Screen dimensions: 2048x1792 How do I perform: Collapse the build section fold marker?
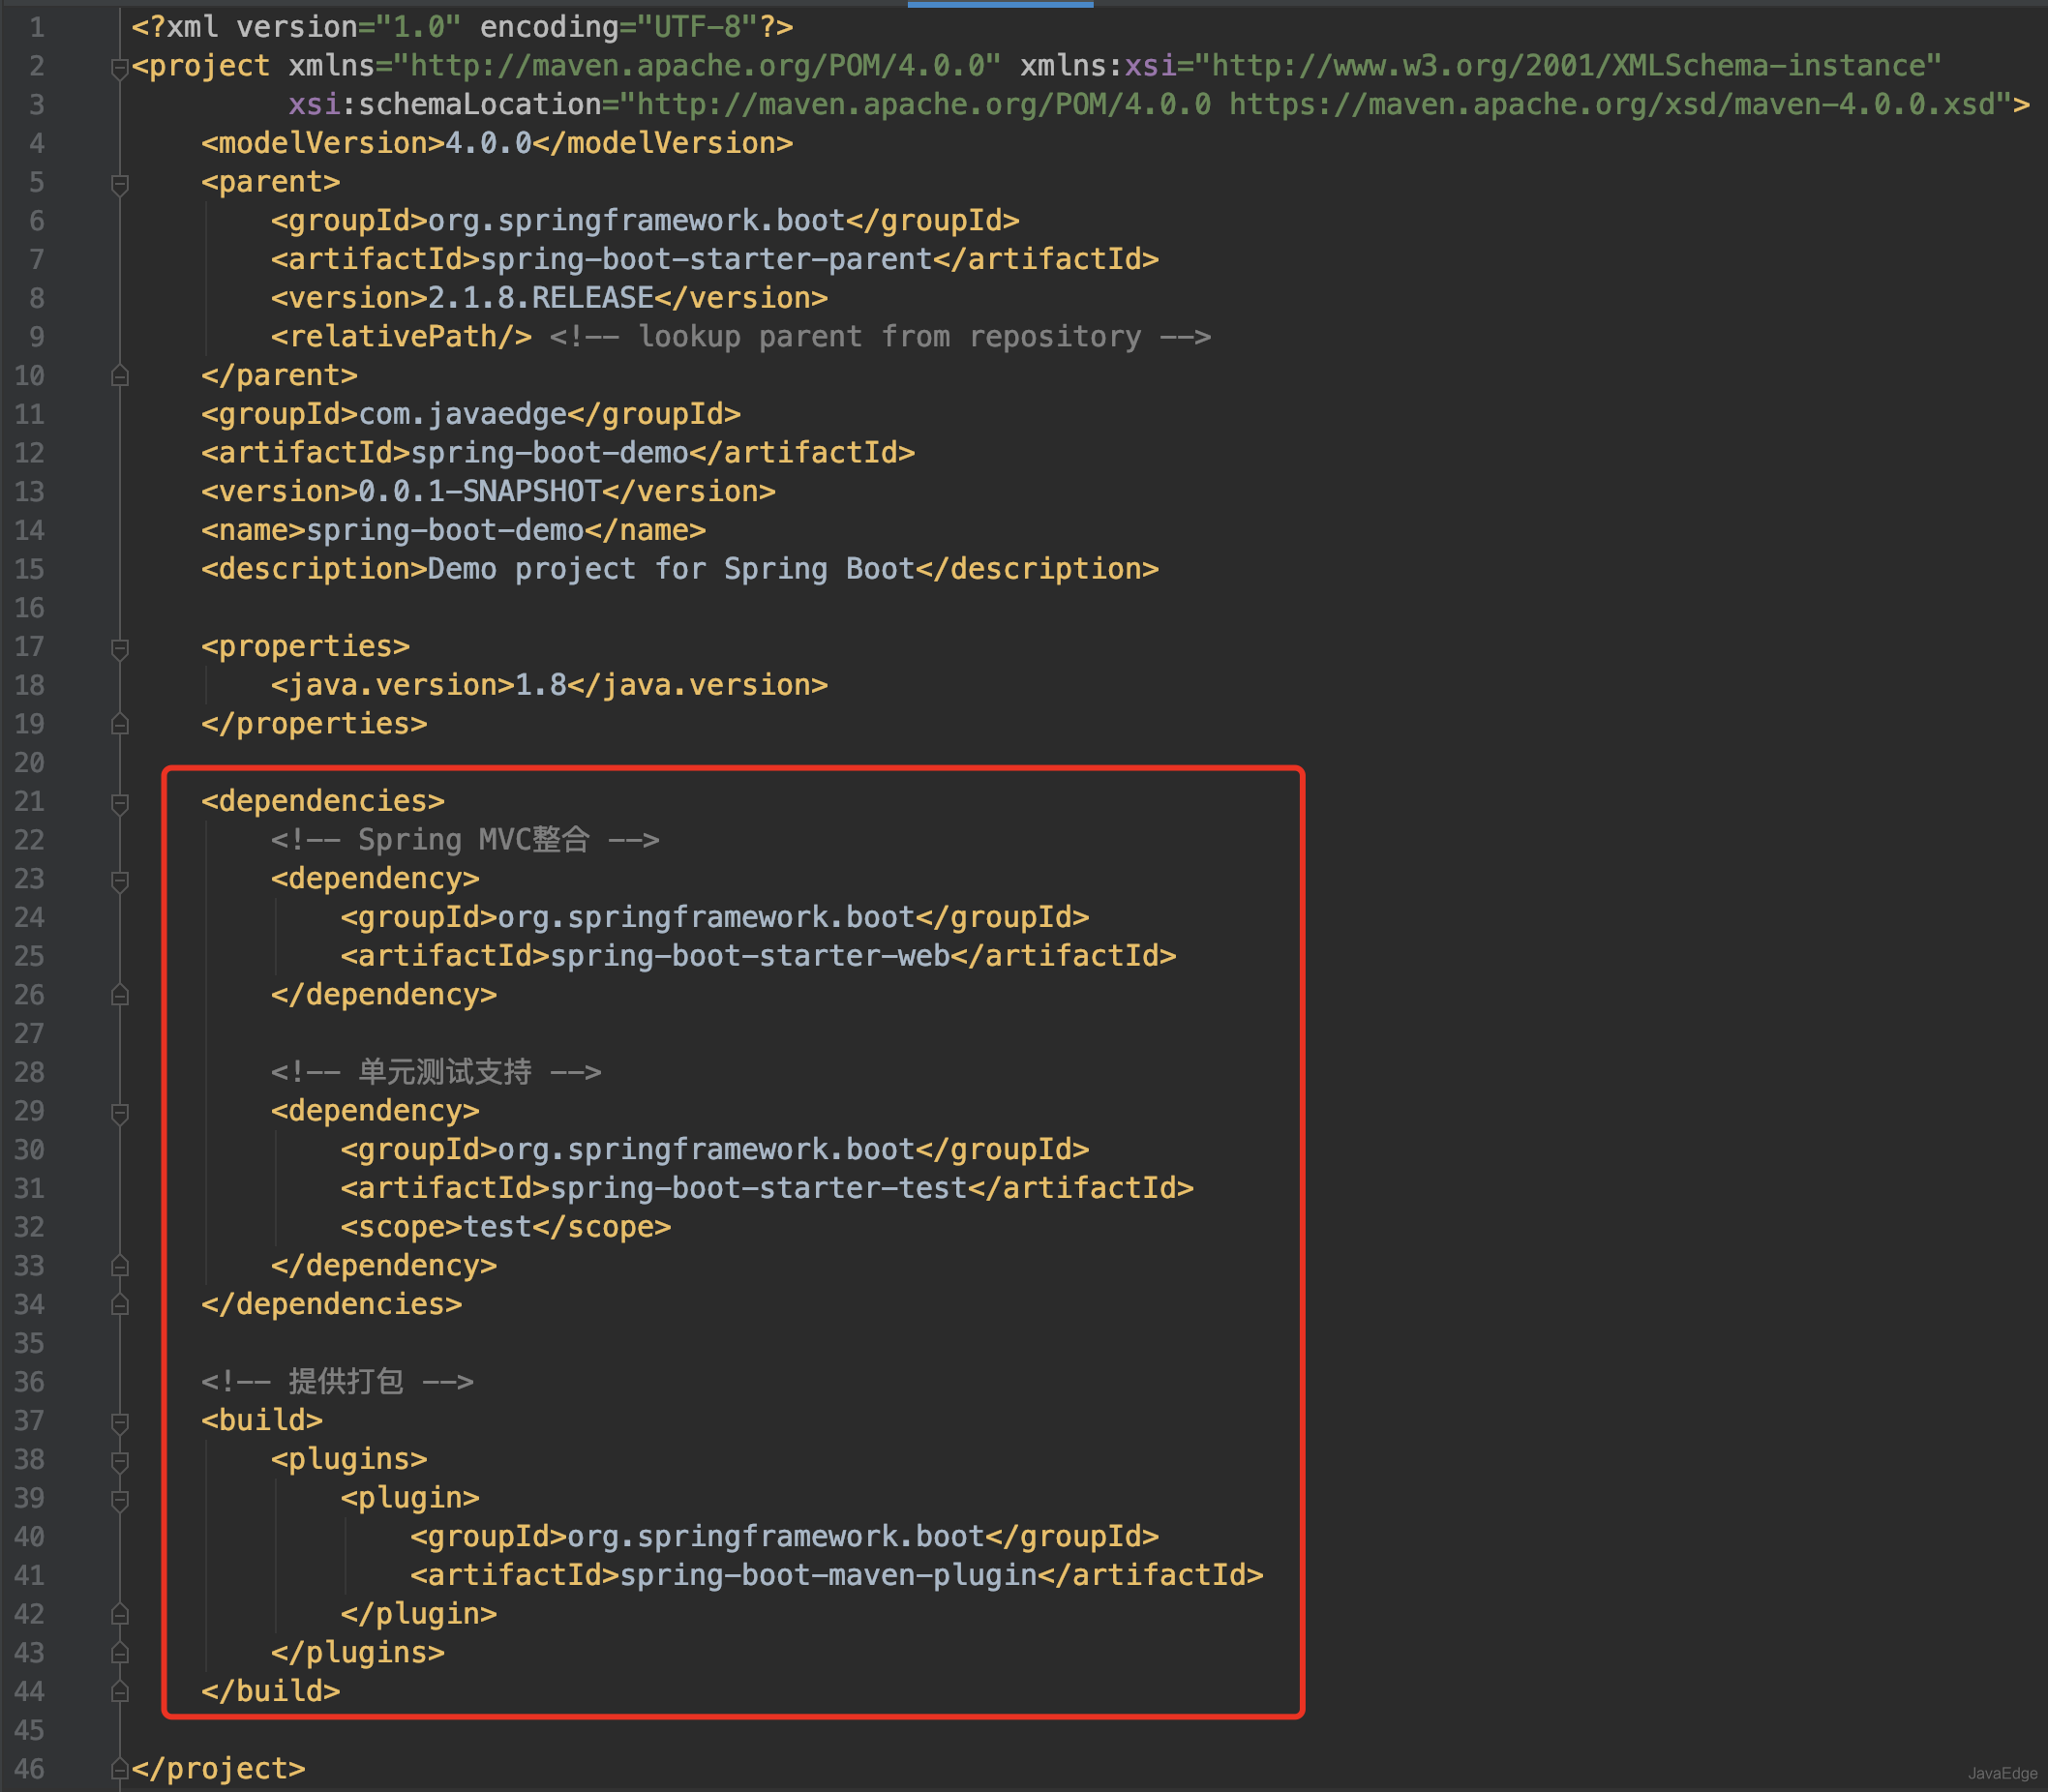(x=120, y=1420)
